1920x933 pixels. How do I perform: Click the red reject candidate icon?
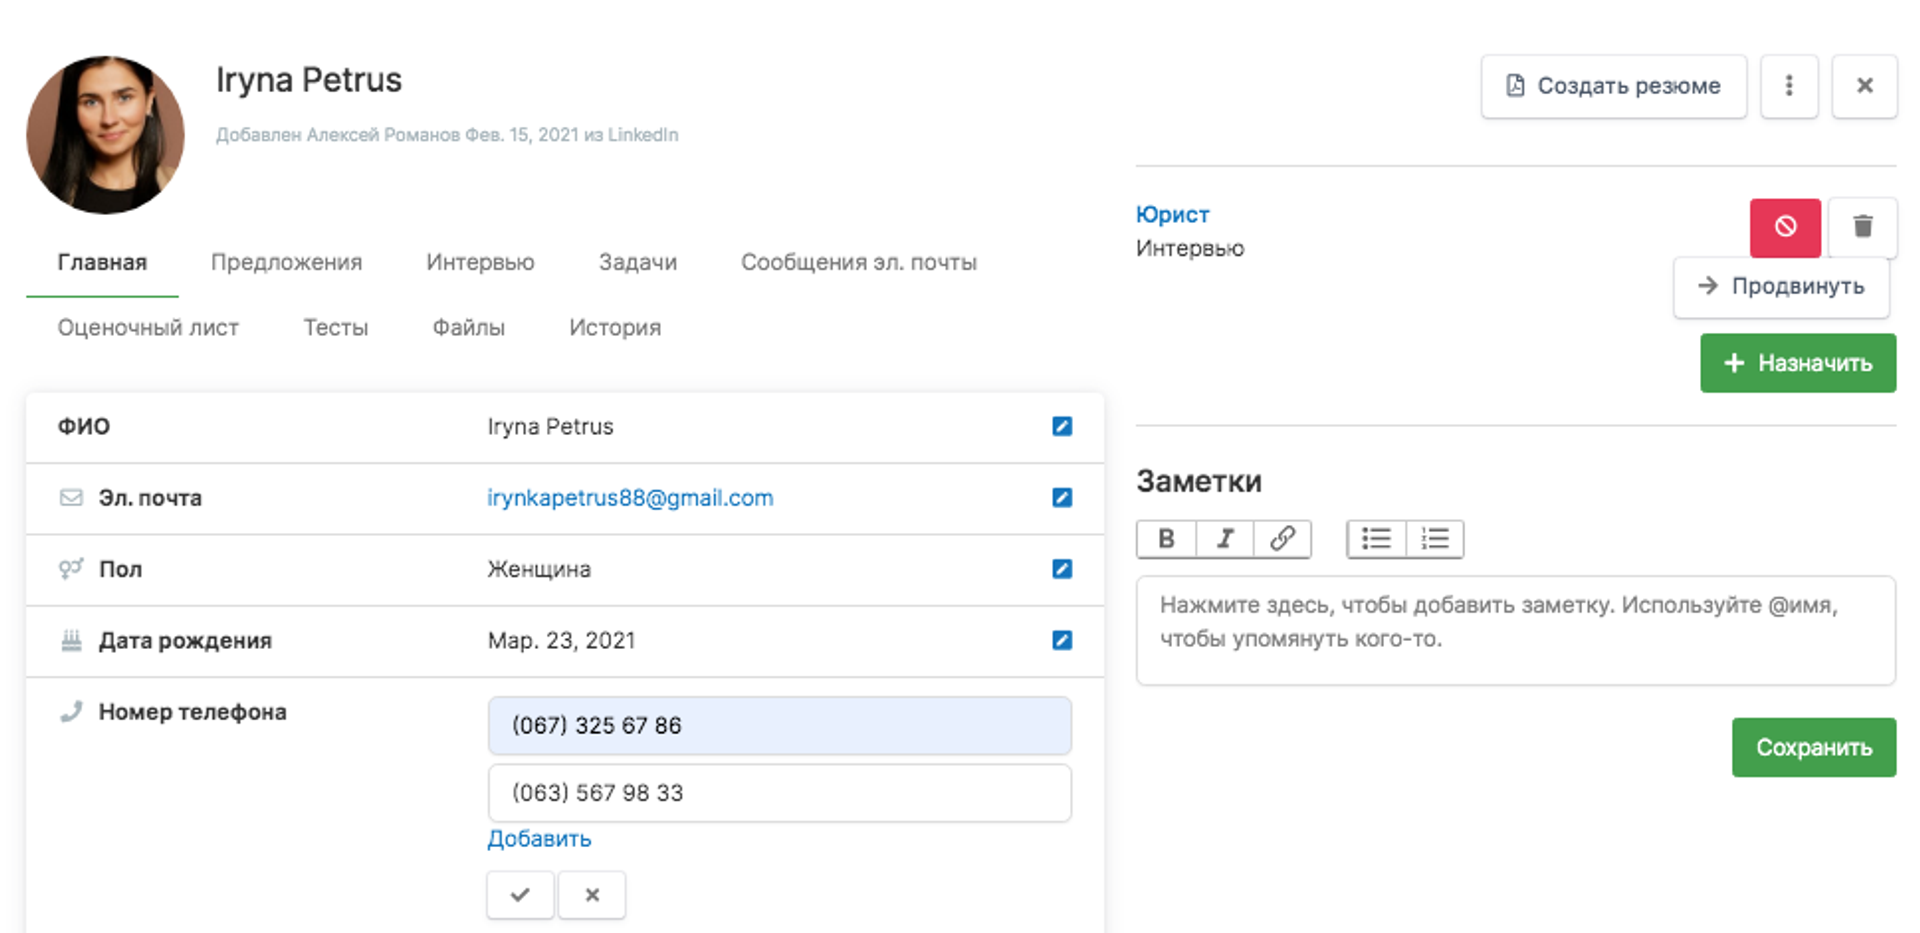coord(1785,227)
